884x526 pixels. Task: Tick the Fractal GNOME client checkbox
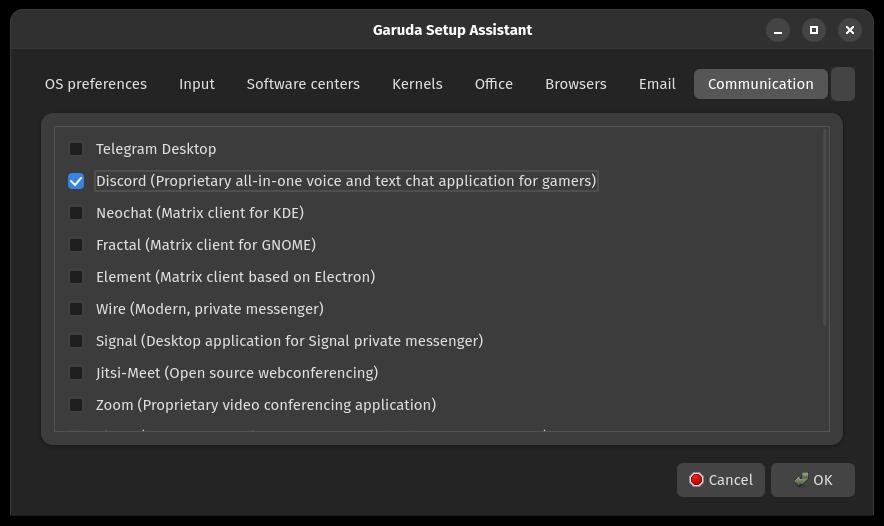76,245
